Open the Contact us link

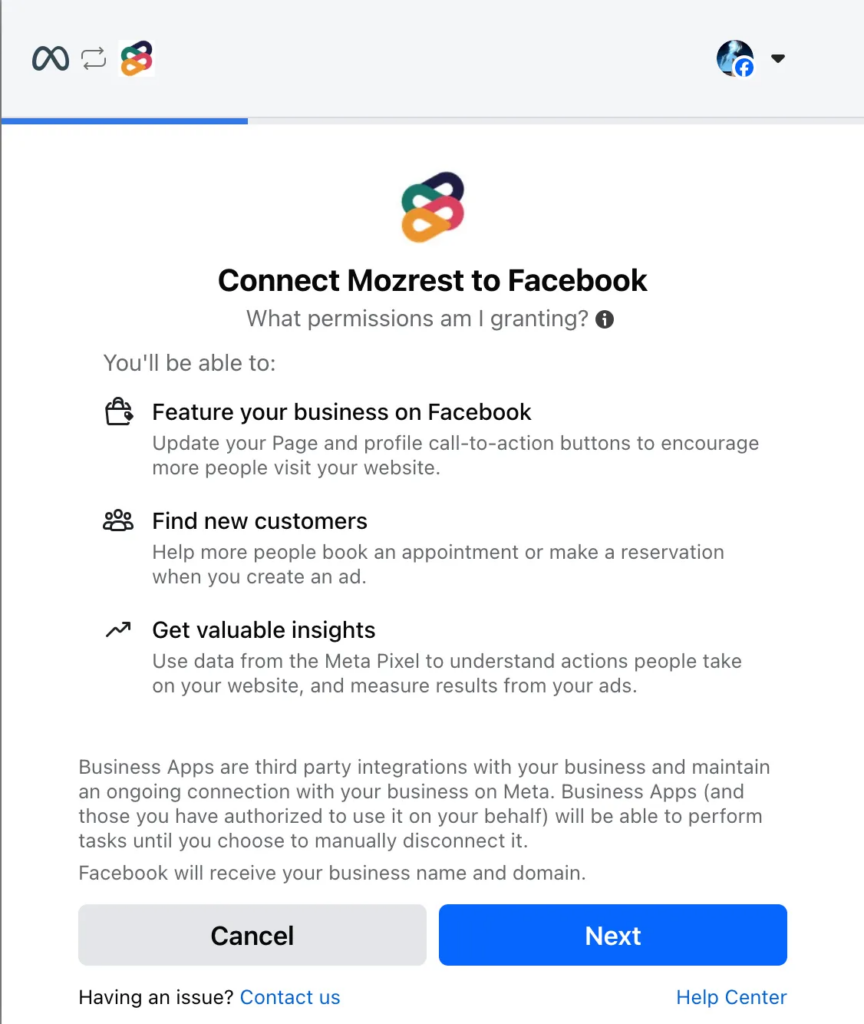[x=290, y=997]
